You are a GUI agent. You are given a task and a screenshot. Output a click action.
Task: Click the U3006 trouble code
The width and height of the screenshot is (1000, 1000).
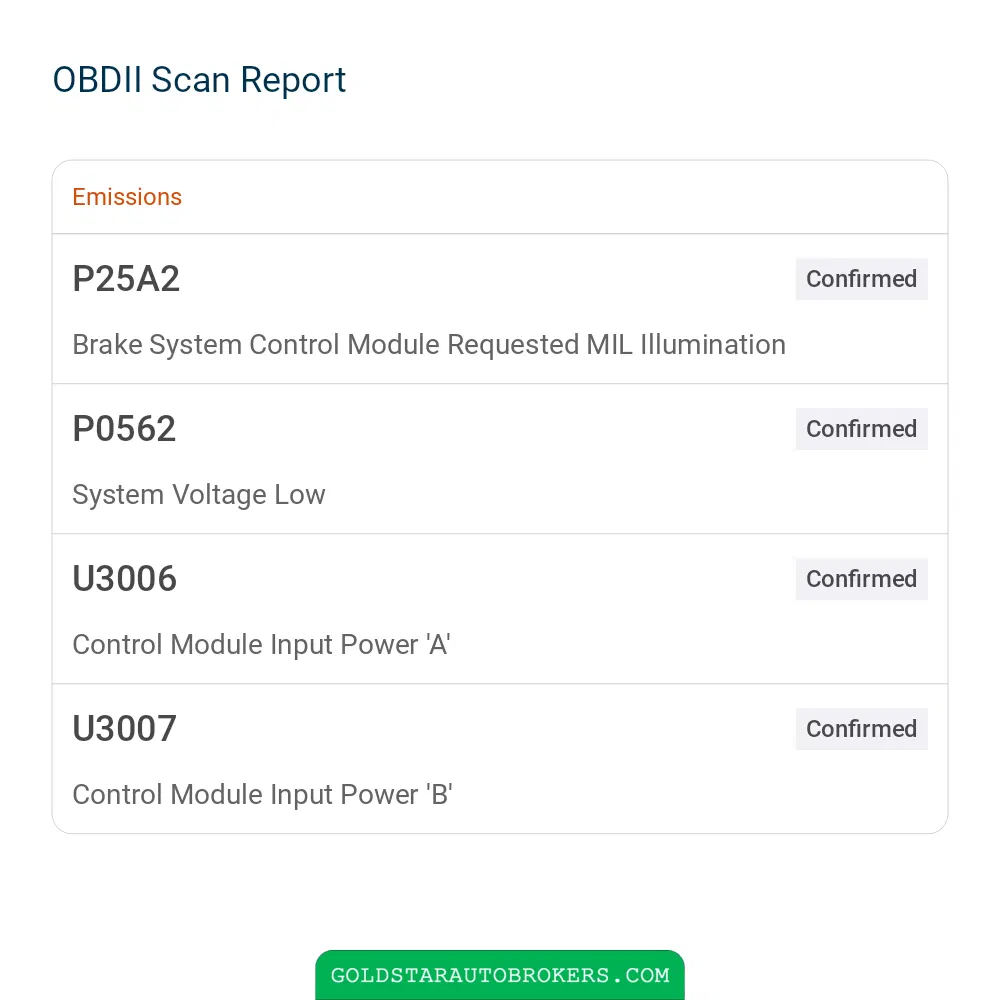(x=124, y=578)
